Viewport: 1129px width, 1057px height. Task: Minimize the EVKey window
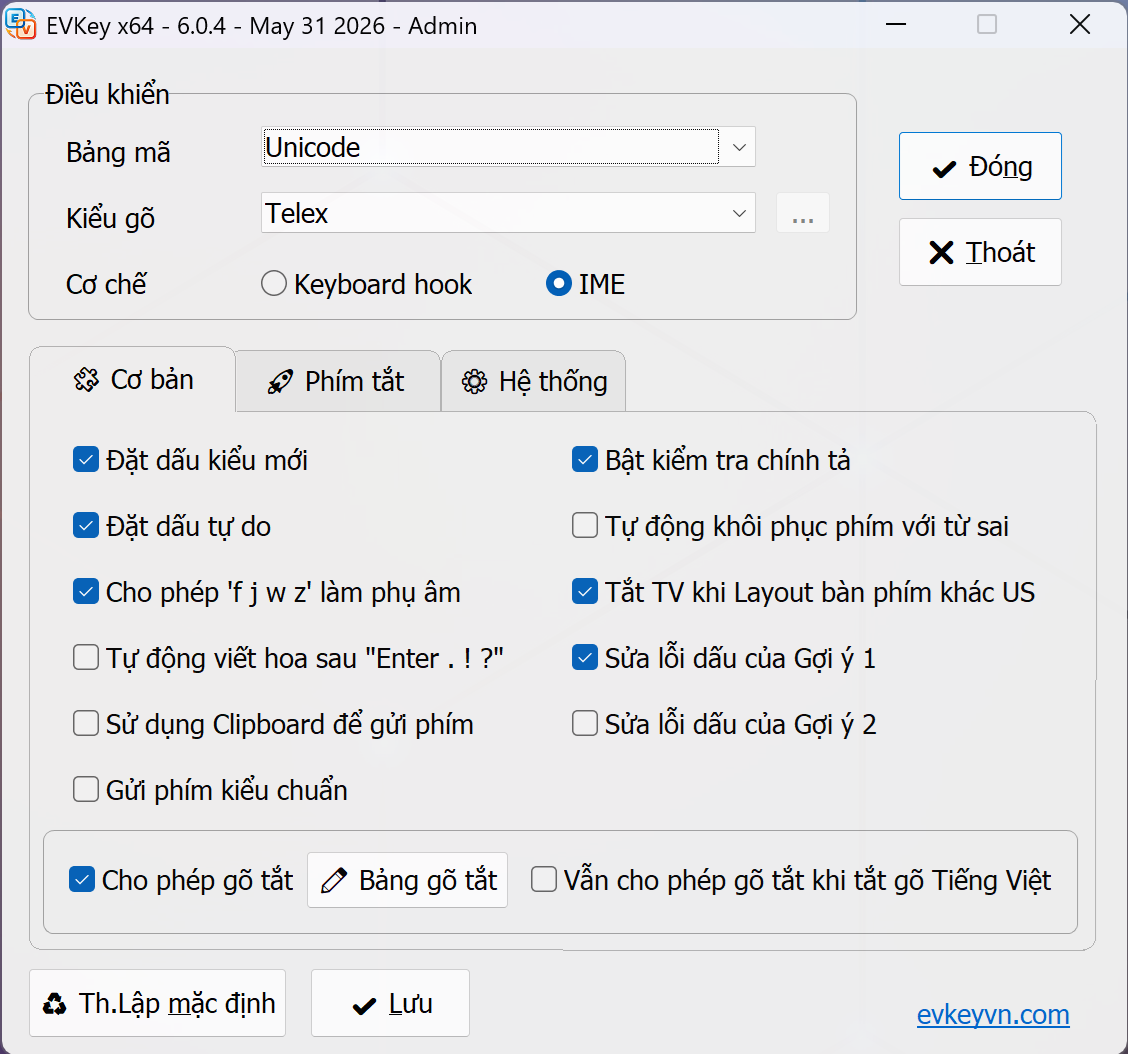(896, 24)
